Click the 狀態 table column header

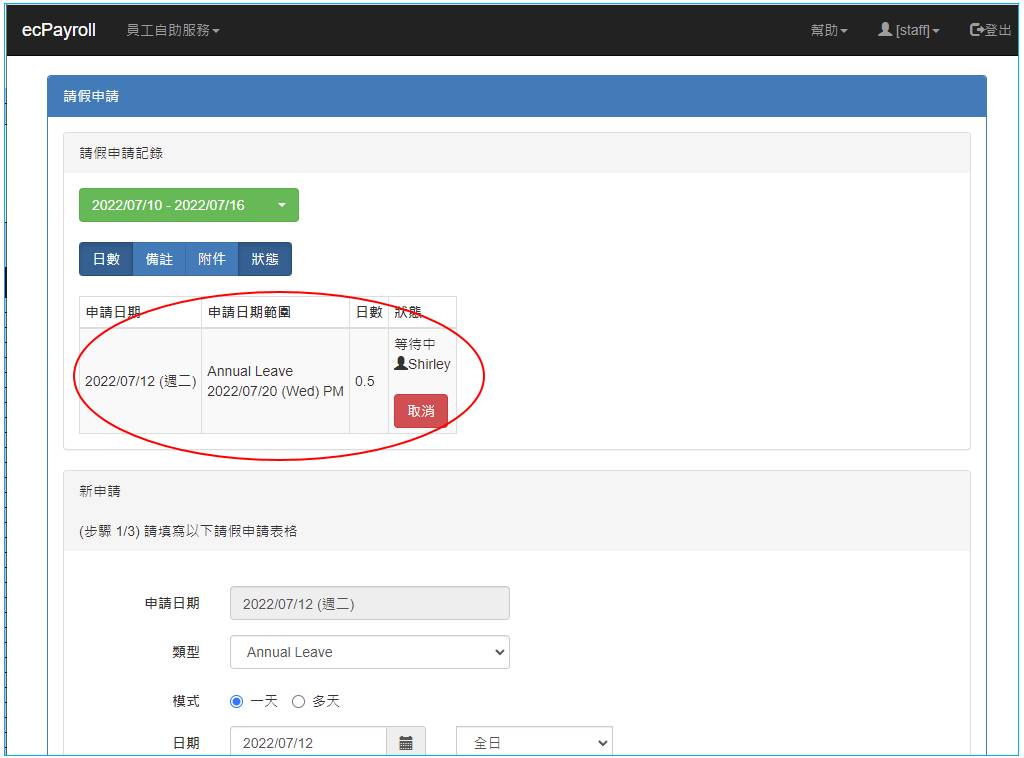point(423,312)
